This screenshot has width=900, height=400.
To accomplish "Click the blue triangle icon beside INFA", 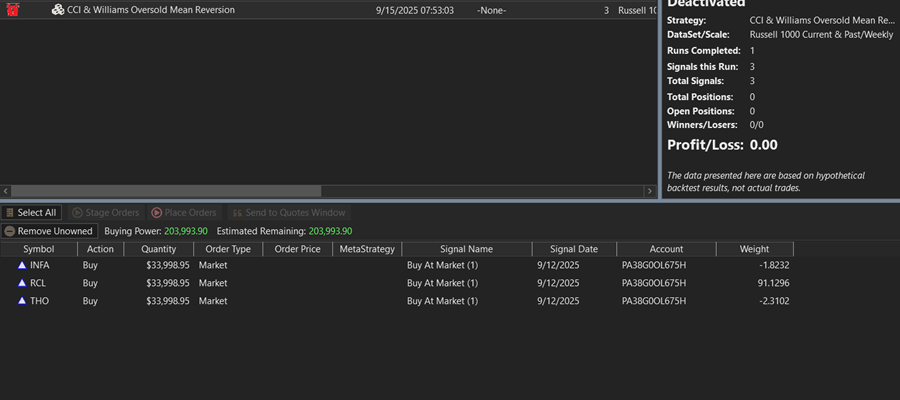I will (x=22, y=266).
